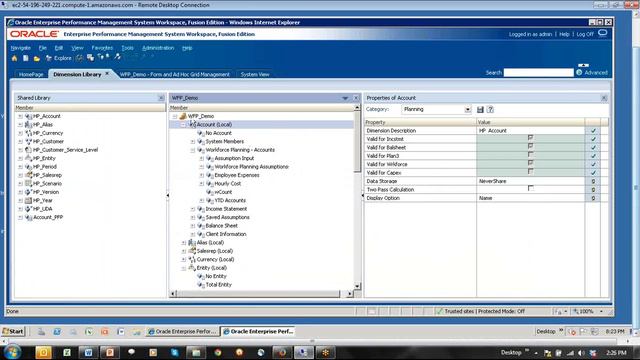This screenshot has height=360, width=640.
Task: Select the HP_Currency dimension in Shared Library
Action: pyautogui.click(x=48, y=133)
